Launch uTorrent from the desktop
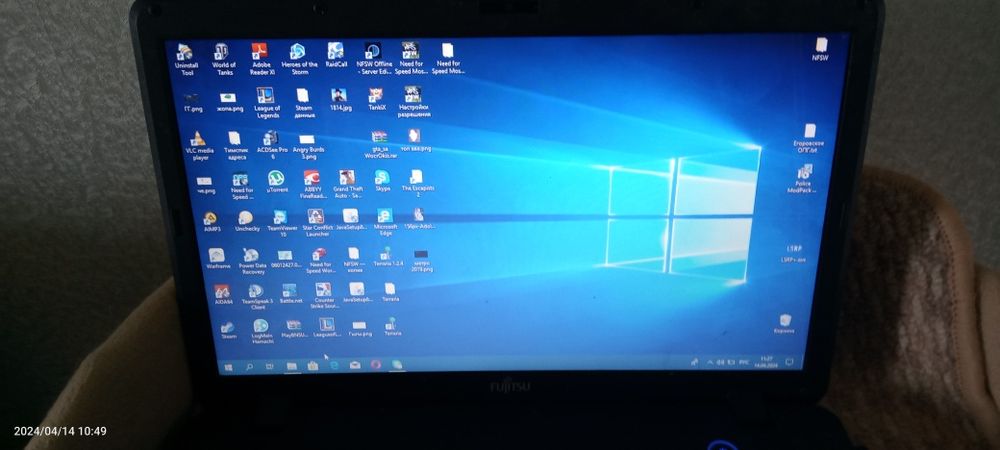The width and height of the screenshot is (1000, 450). click(x=277, y=182)
